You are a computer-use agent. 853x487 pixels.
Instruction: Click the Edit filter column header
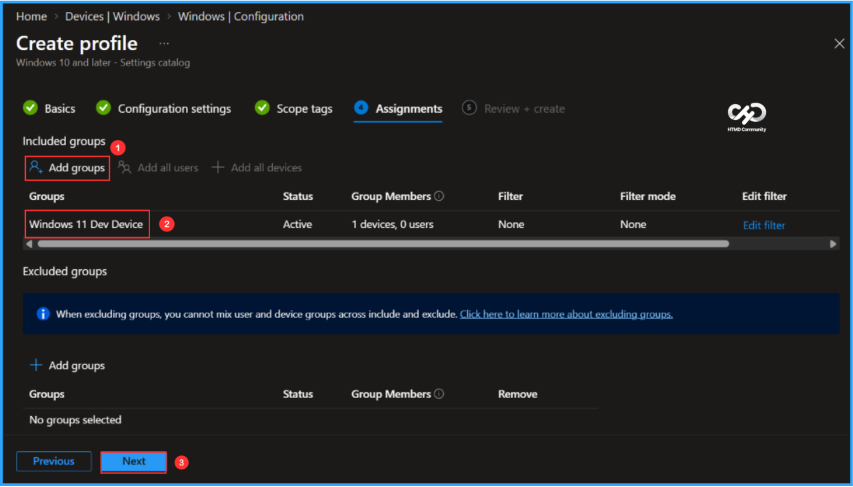coord(764,196)
